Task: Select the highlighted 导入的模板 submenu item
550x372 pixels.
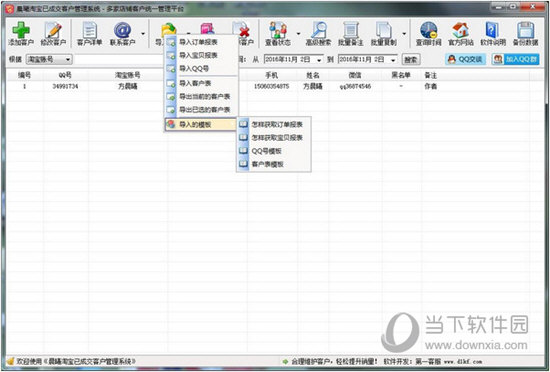Action: (201, 124)
